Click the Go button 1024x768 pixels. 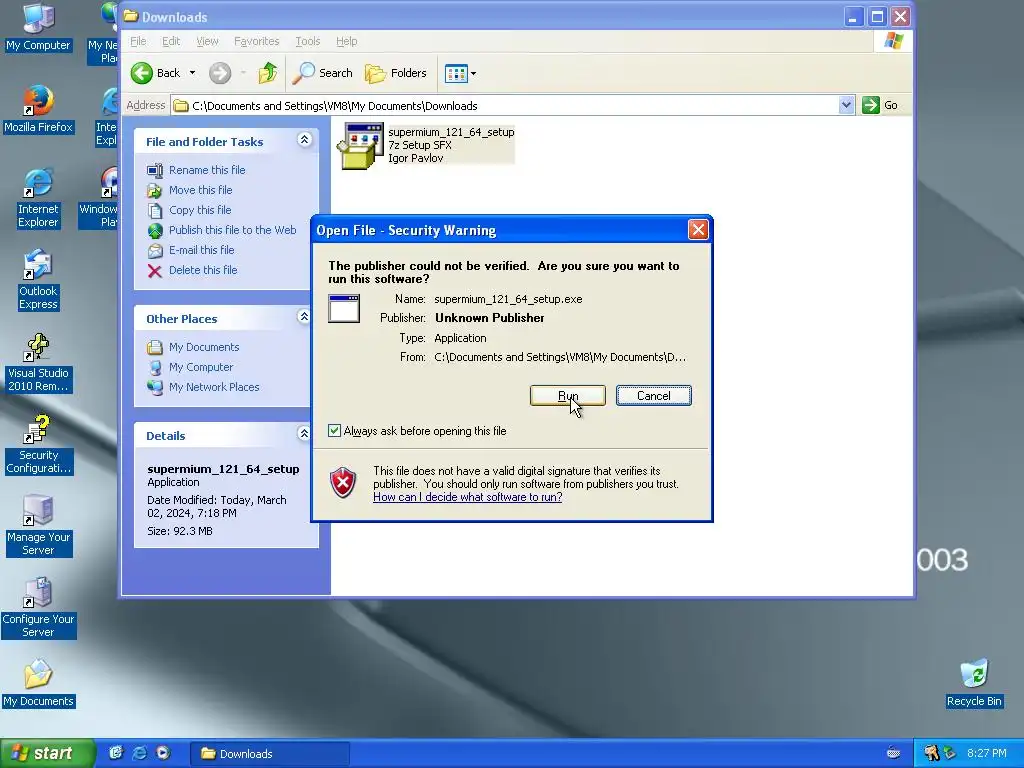(x=880, y=105)
